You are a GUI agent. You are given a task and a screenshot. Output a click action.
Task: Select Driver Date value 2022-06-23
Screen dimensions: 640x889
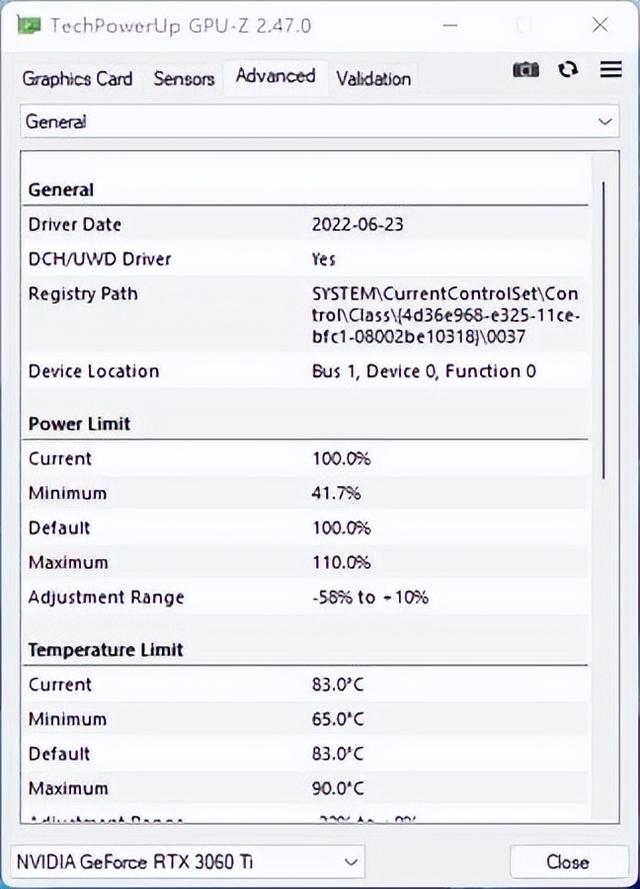[x=358, y=225]
